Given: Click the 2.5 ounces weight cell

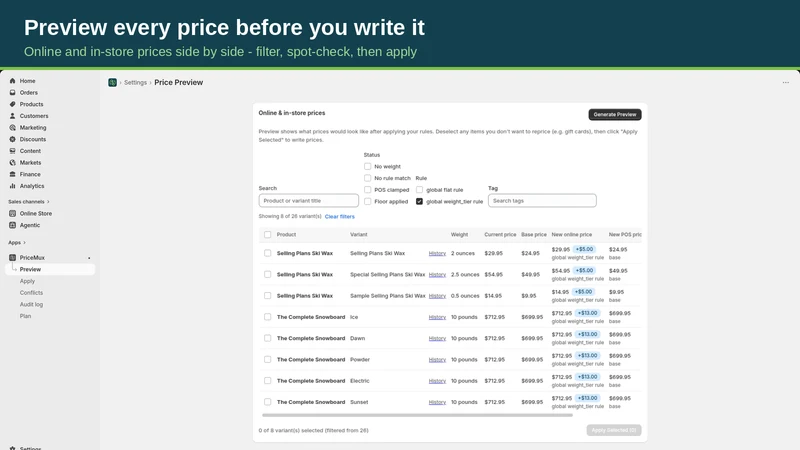Looking at the screenshot, I should click(465, 274).
